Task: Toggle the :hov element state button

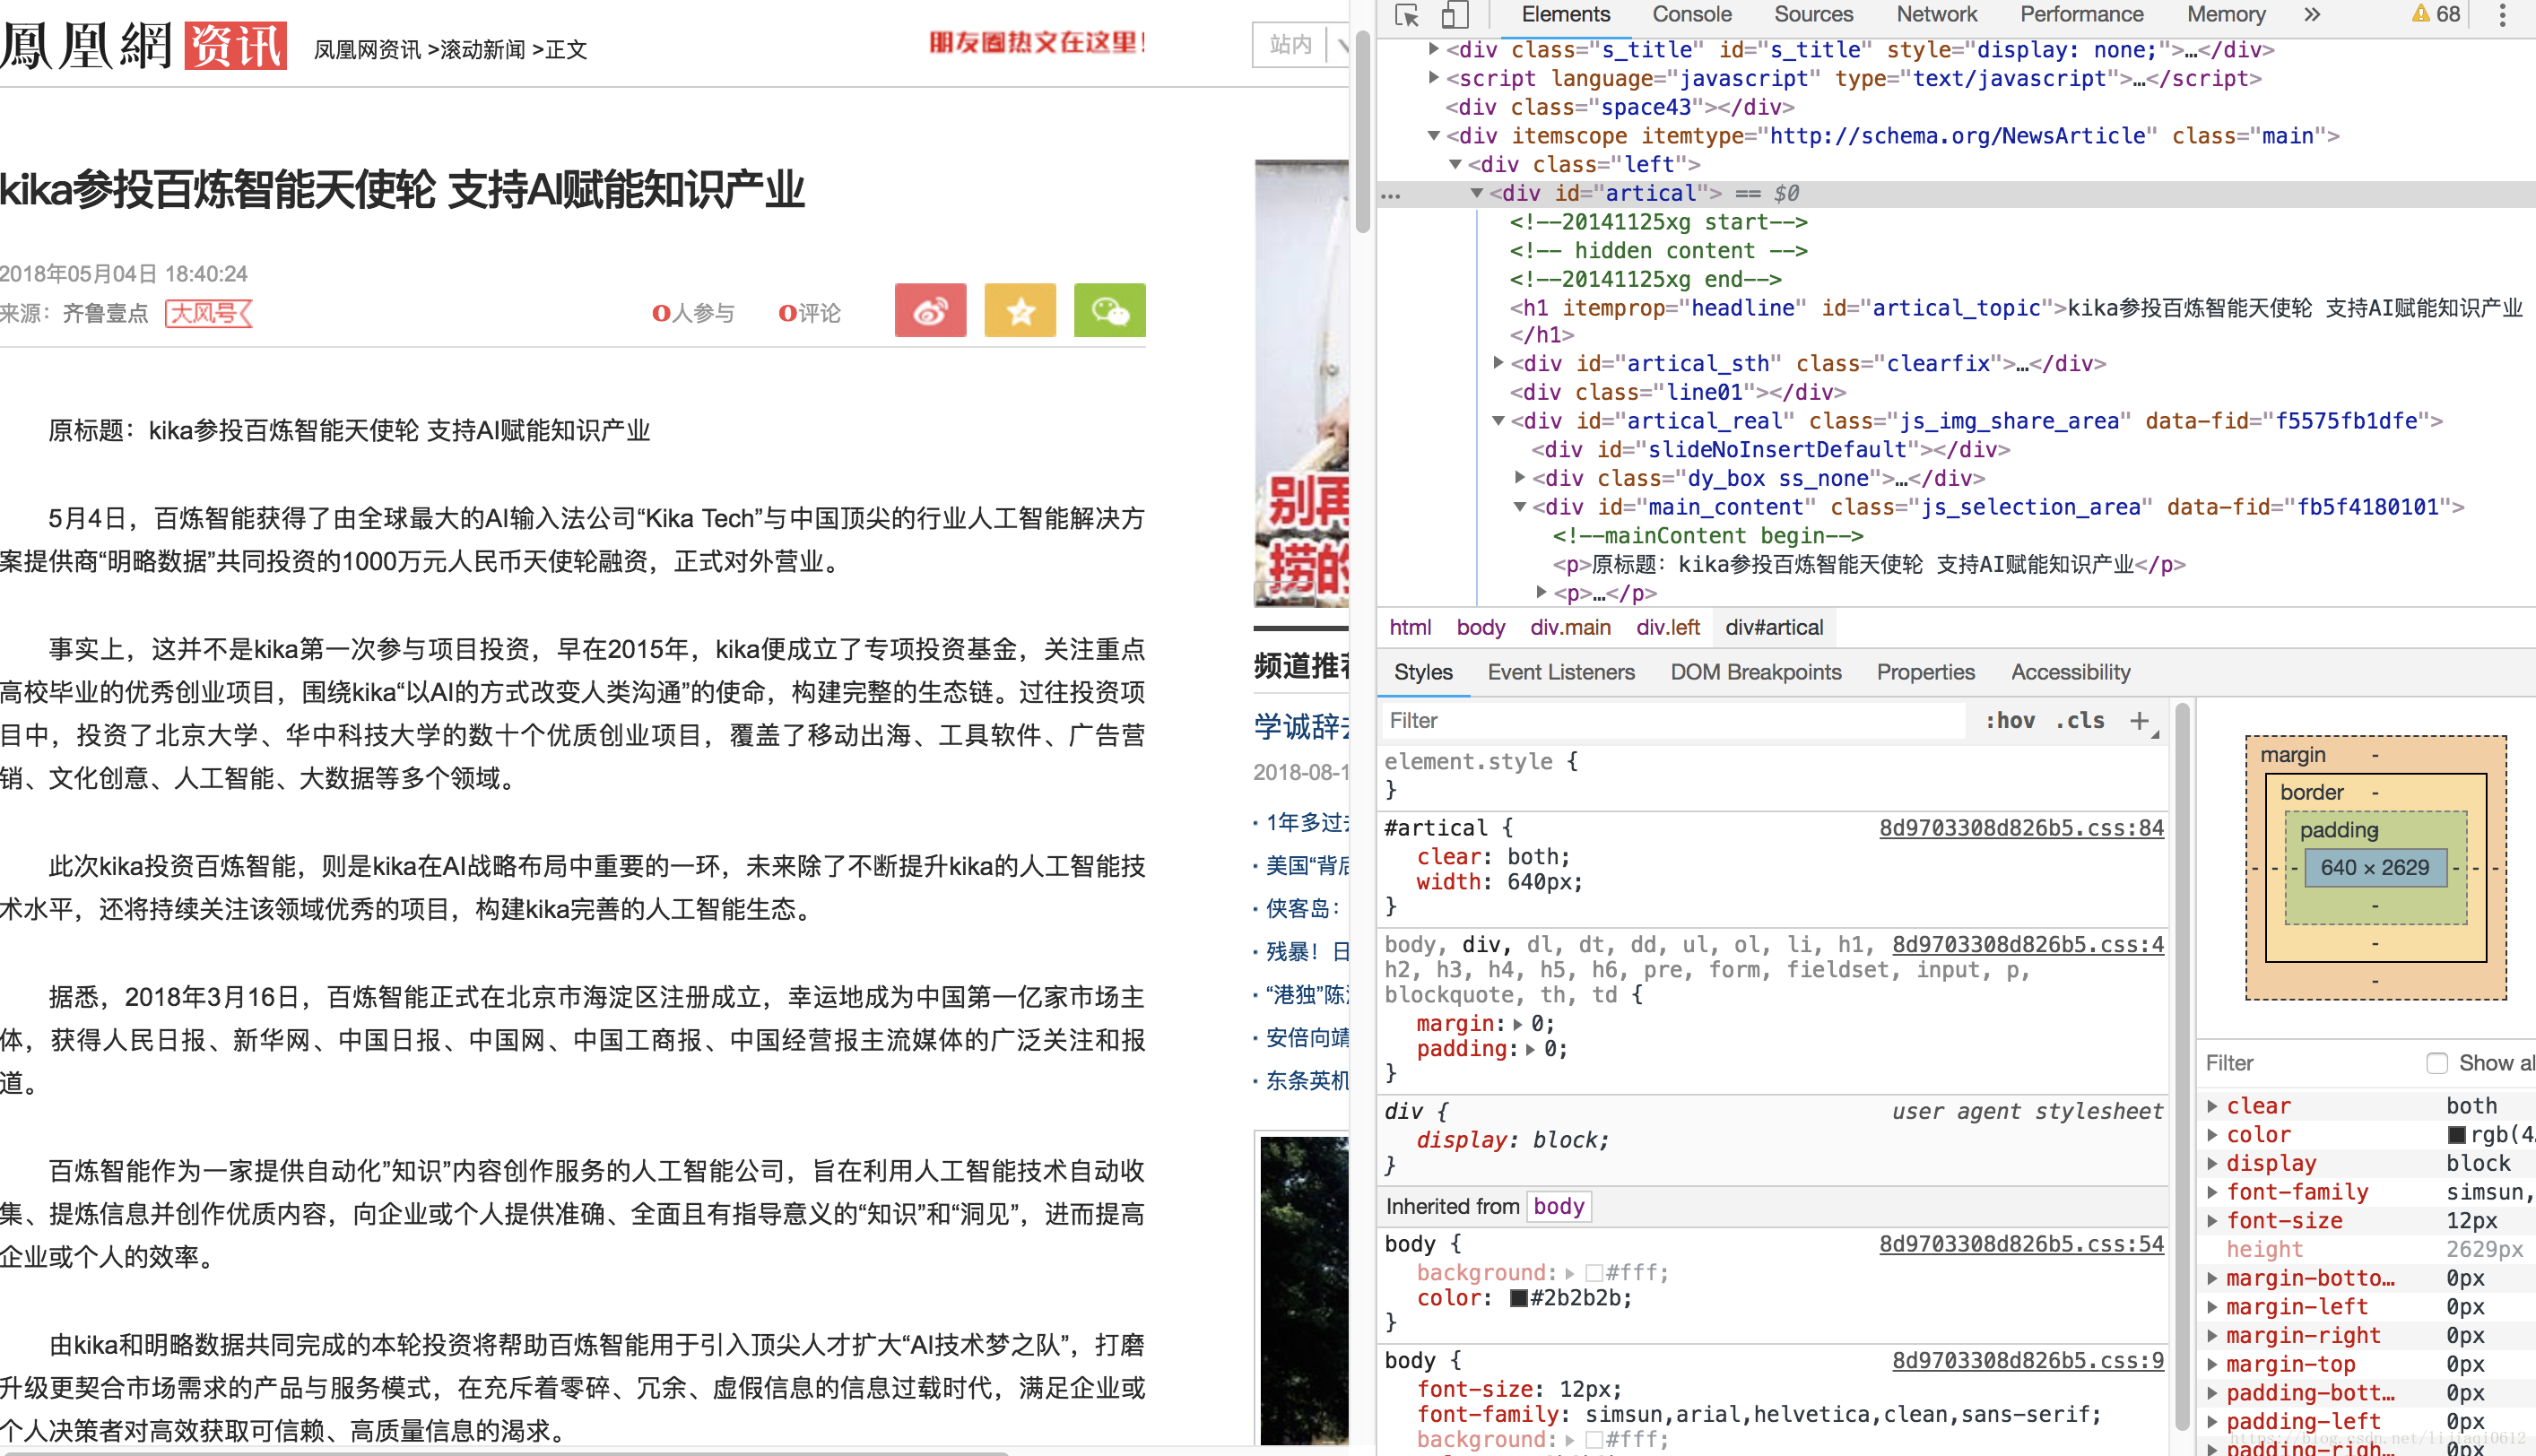Action: click(2010, 720)
